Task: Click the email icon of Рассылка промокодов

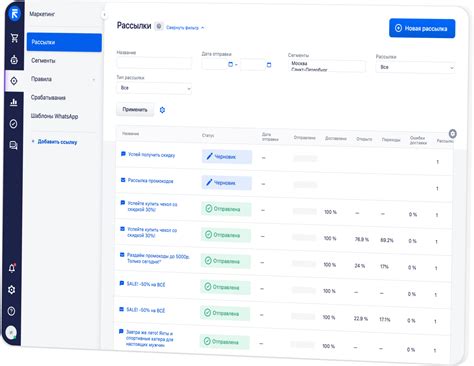Action: point(123,180)
